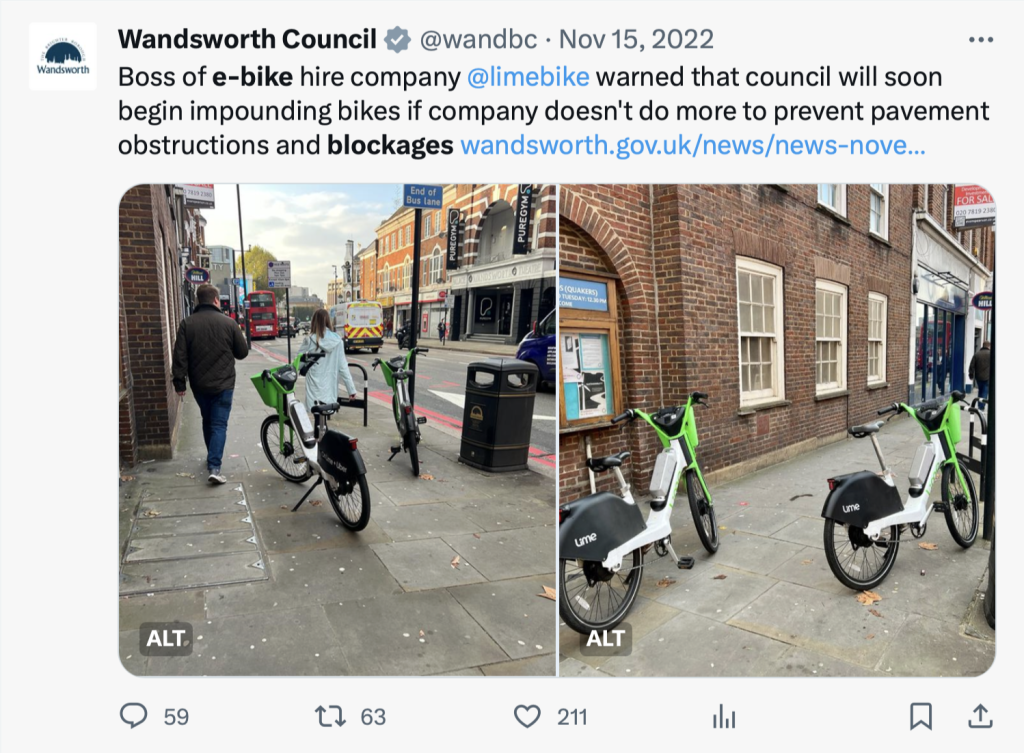
Task: Open left photo of bikes on pavement
Action: click(x=337, y=430)
